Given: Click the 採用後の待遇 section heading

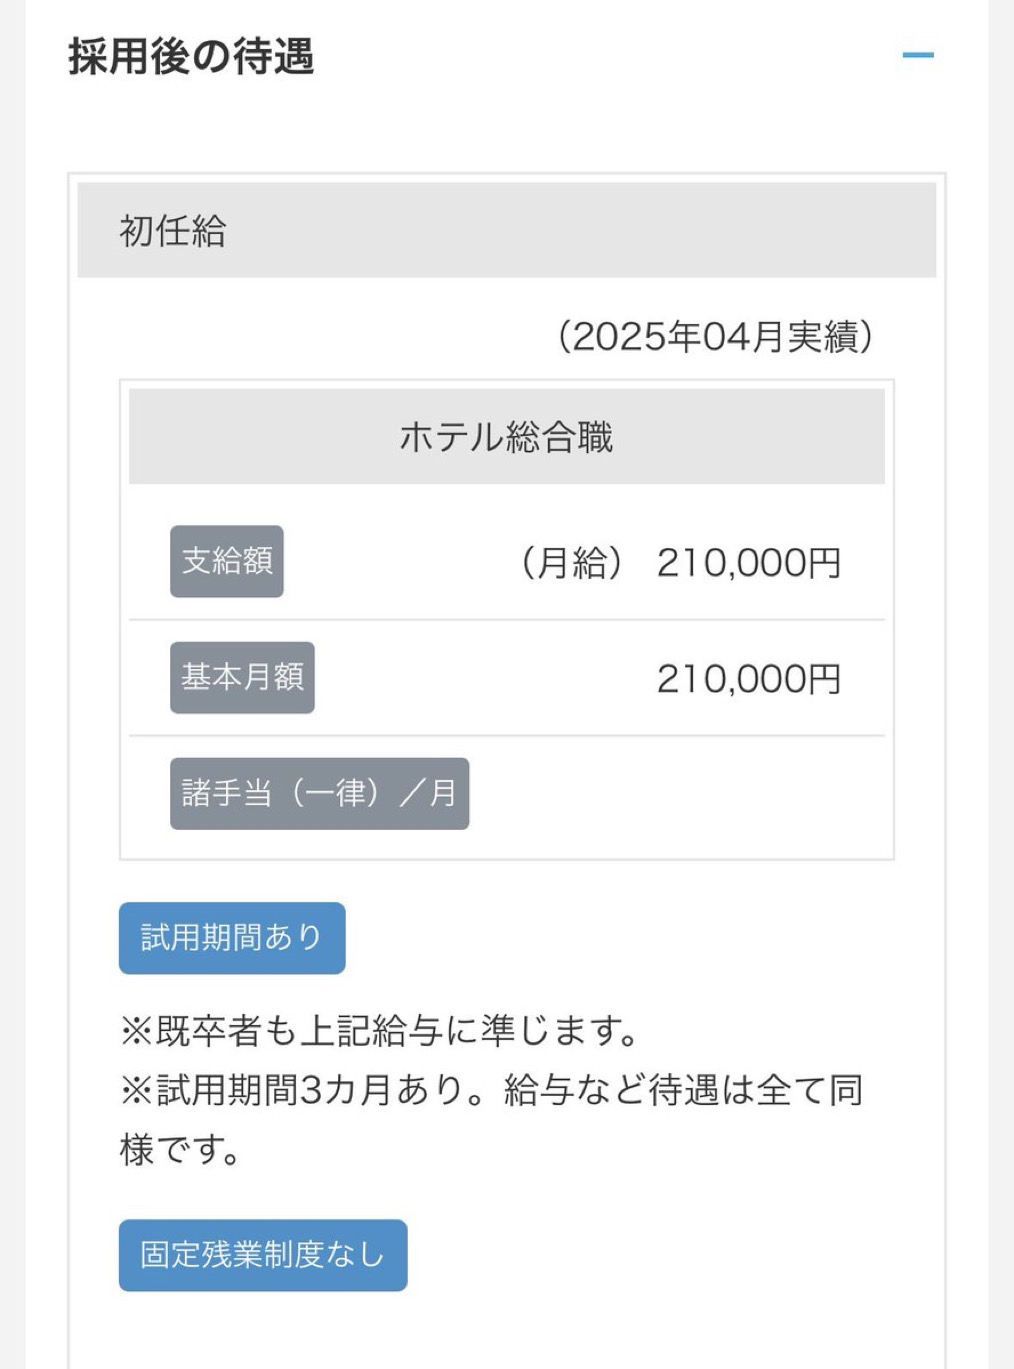Looking at the screenshot, I should pyautogui.click(x=191, y=56).
